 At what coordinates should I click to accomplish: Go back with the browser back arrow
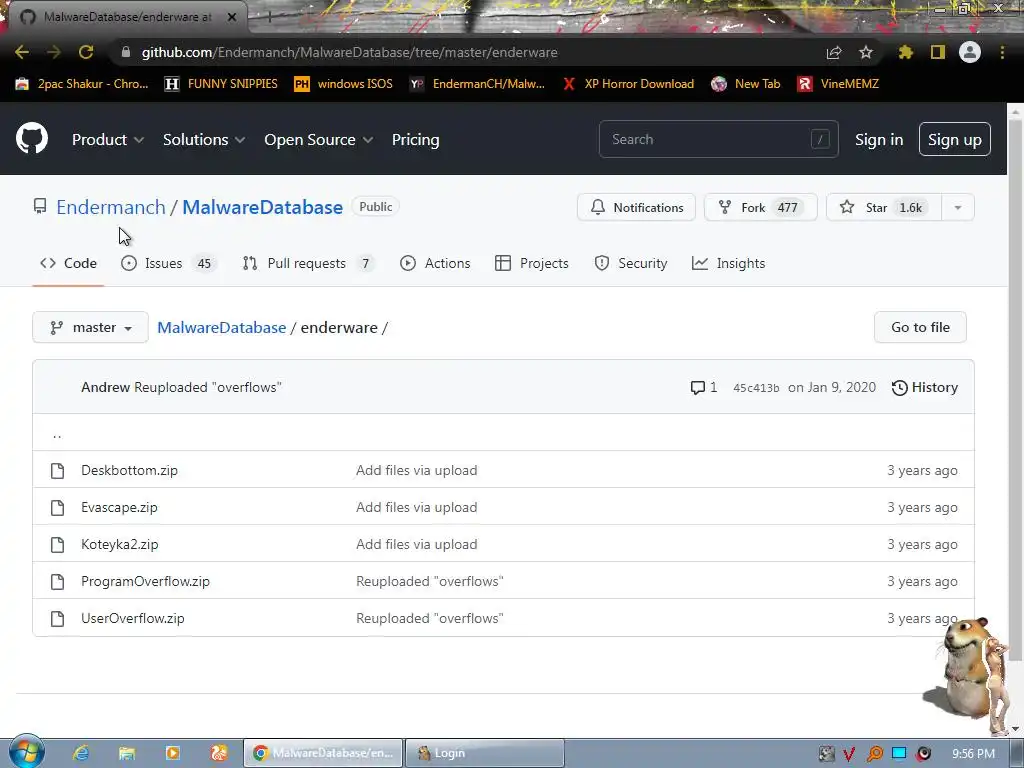click(x=22, y=52)
